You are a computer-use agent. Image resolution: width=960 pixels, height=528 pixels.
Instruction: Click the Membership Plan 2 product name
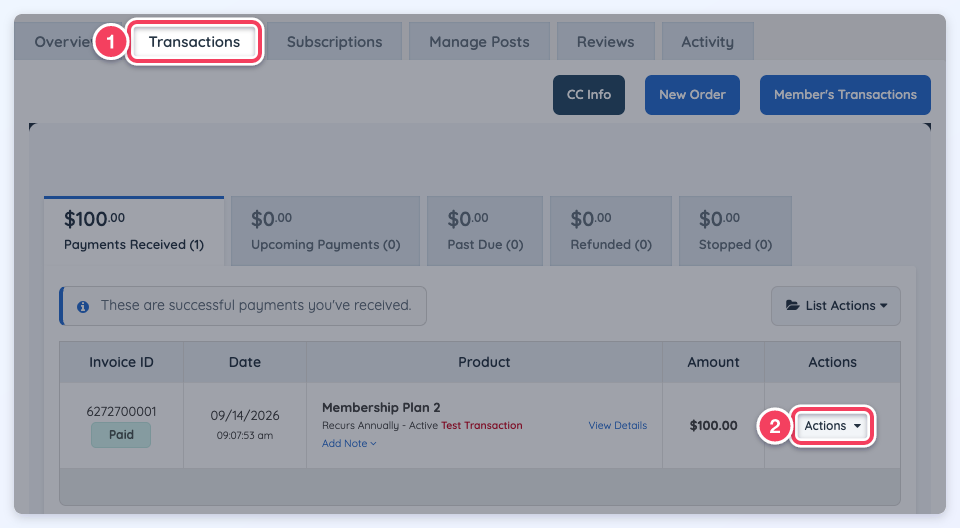tap(381, 407)
